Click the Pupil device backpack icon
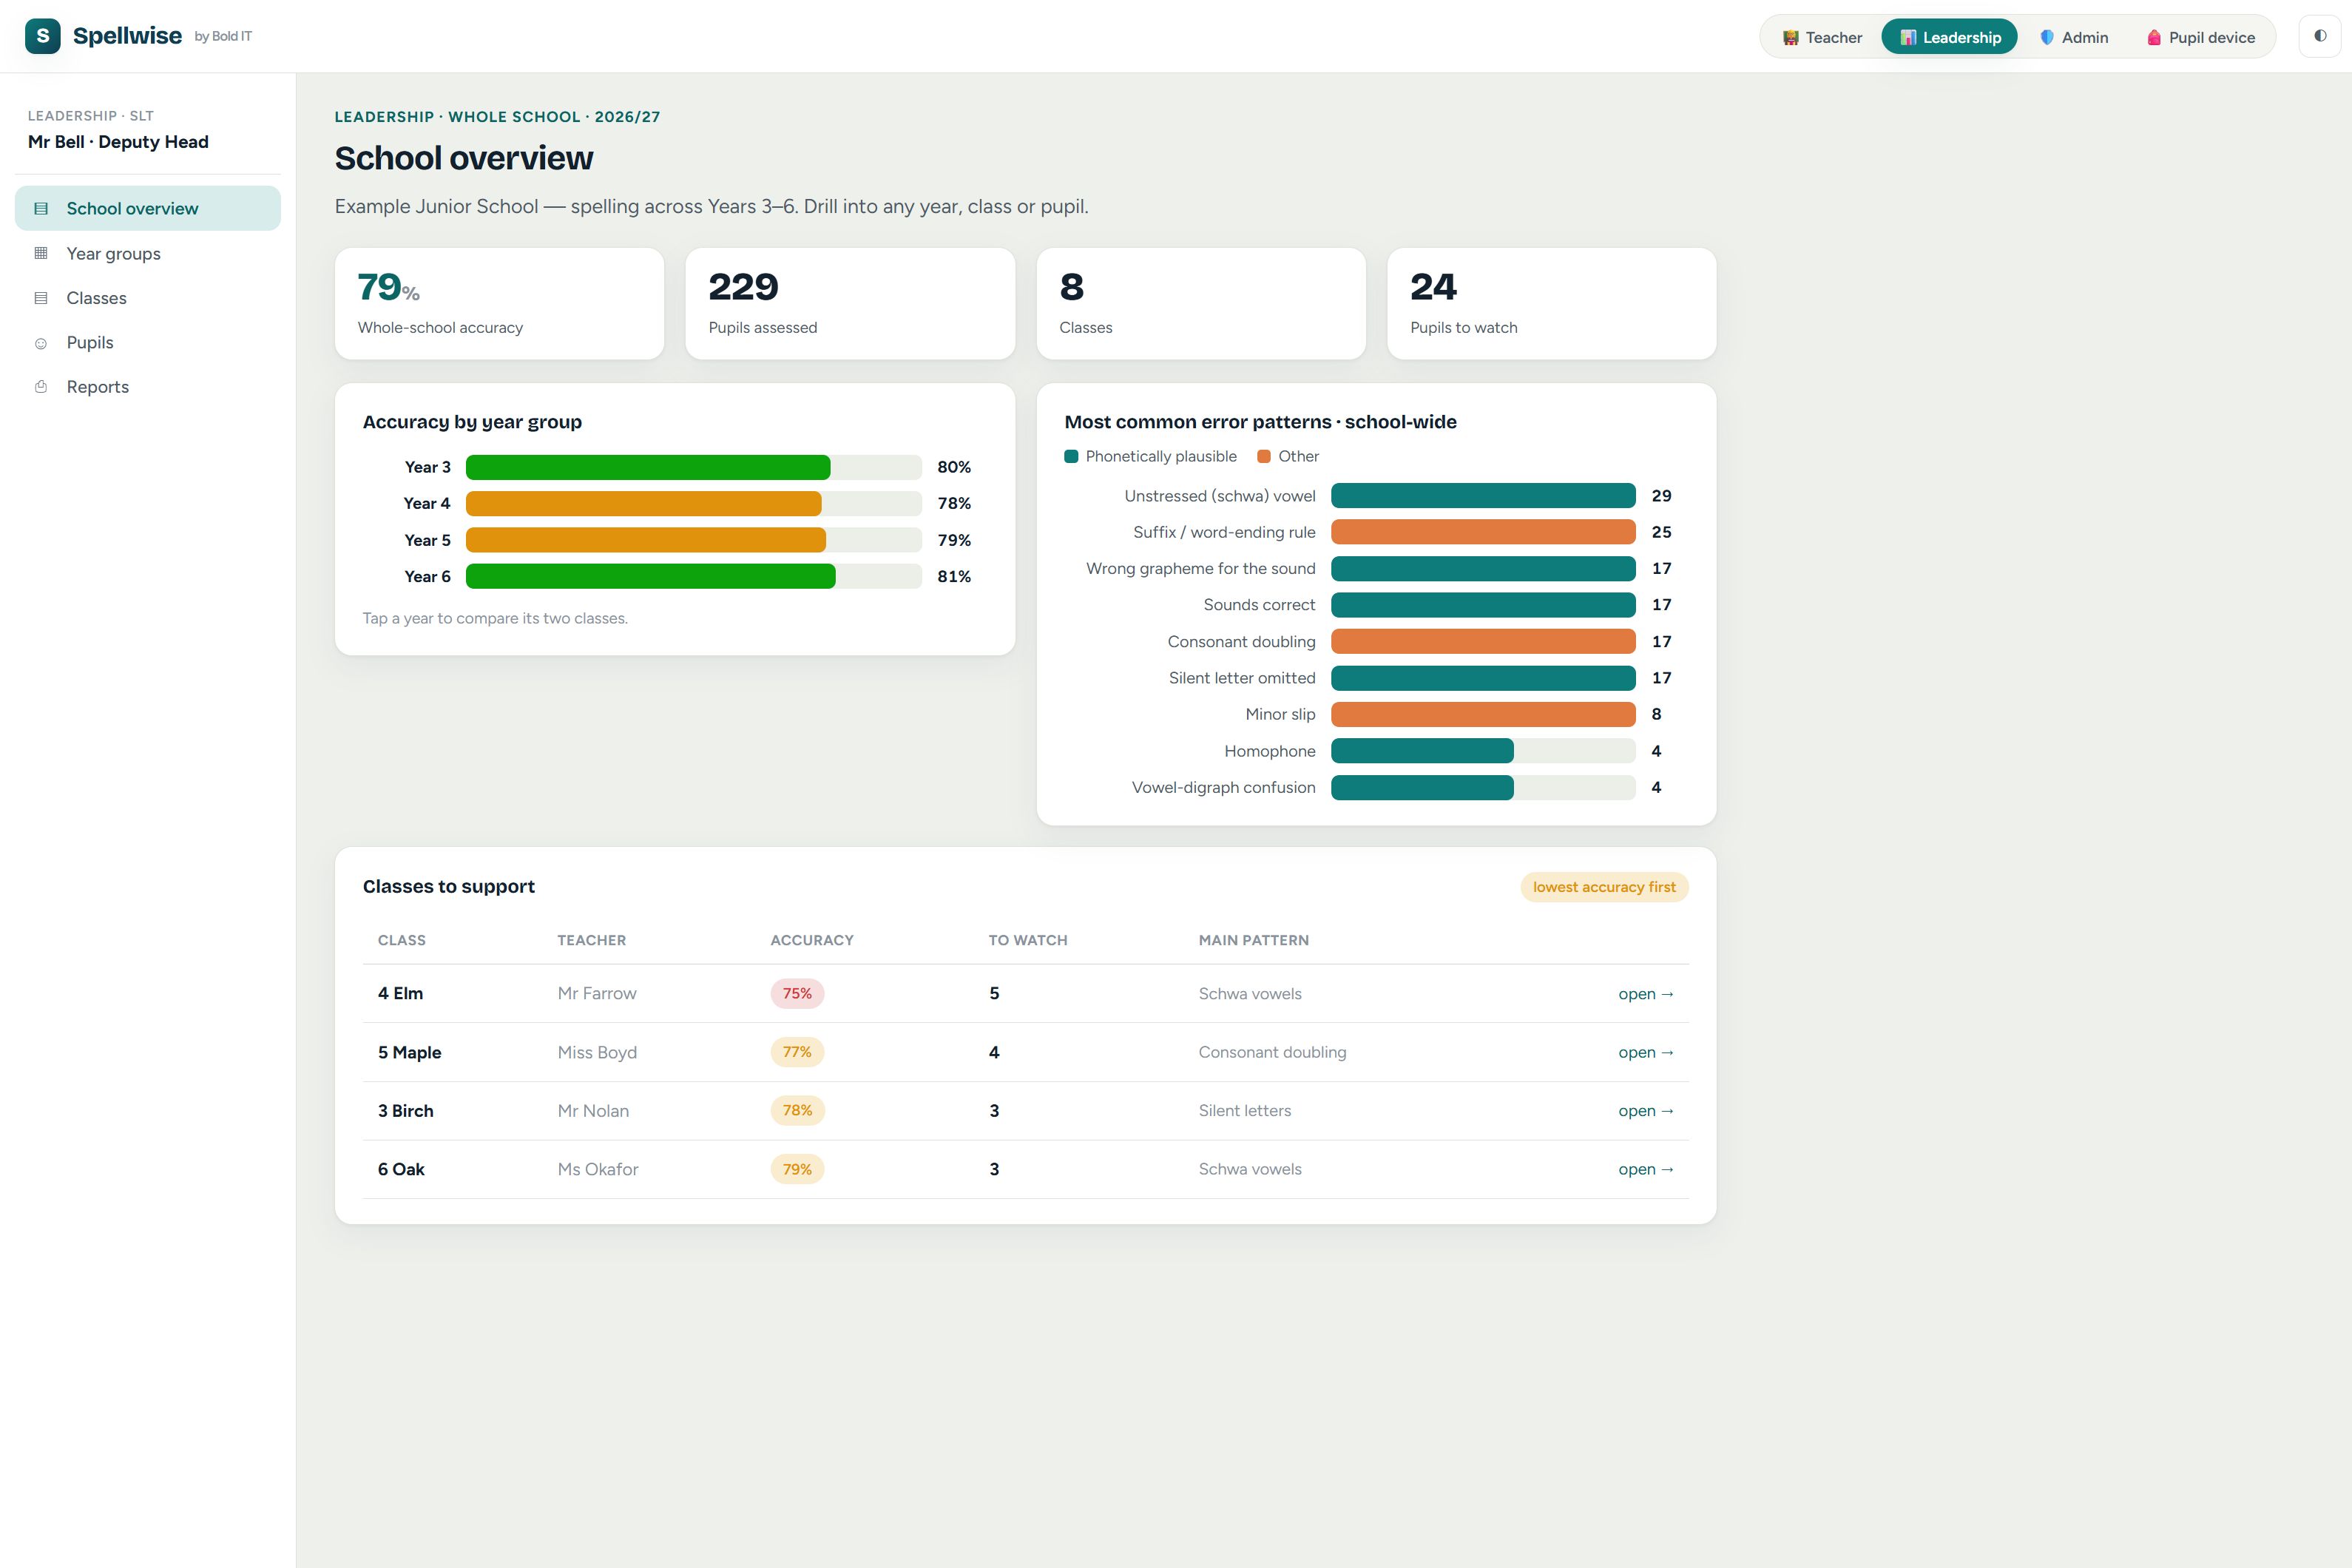The height and width of the screenshot is (1568, 2352). tap(2154, 37)
